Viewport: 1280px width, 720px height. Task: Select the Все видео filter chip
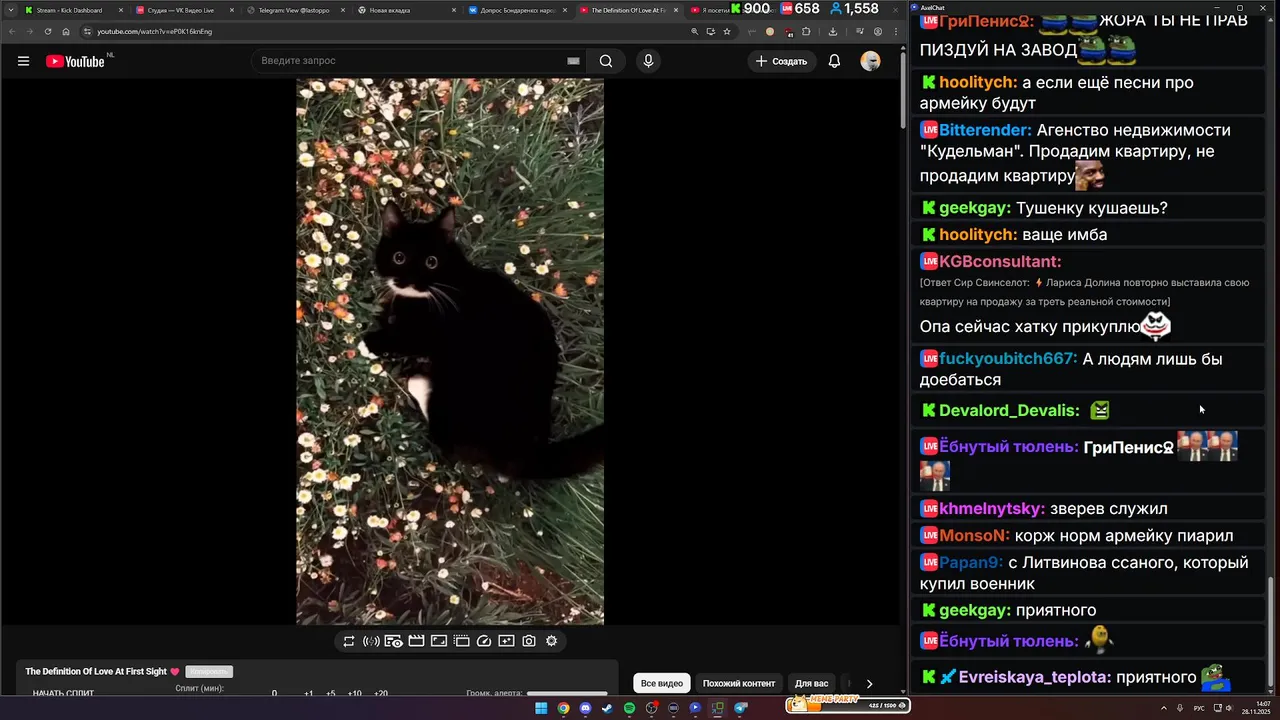[662, 683]
